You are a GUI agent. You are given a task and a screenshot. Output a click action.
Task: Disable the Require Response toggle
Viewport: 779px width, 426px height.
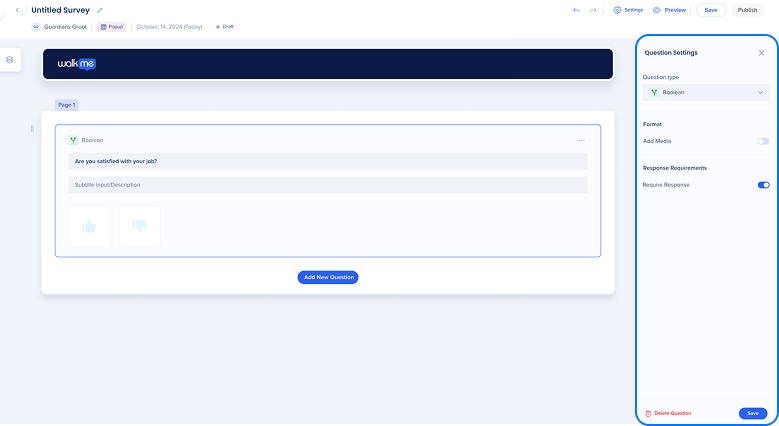(x=763, y=185)
